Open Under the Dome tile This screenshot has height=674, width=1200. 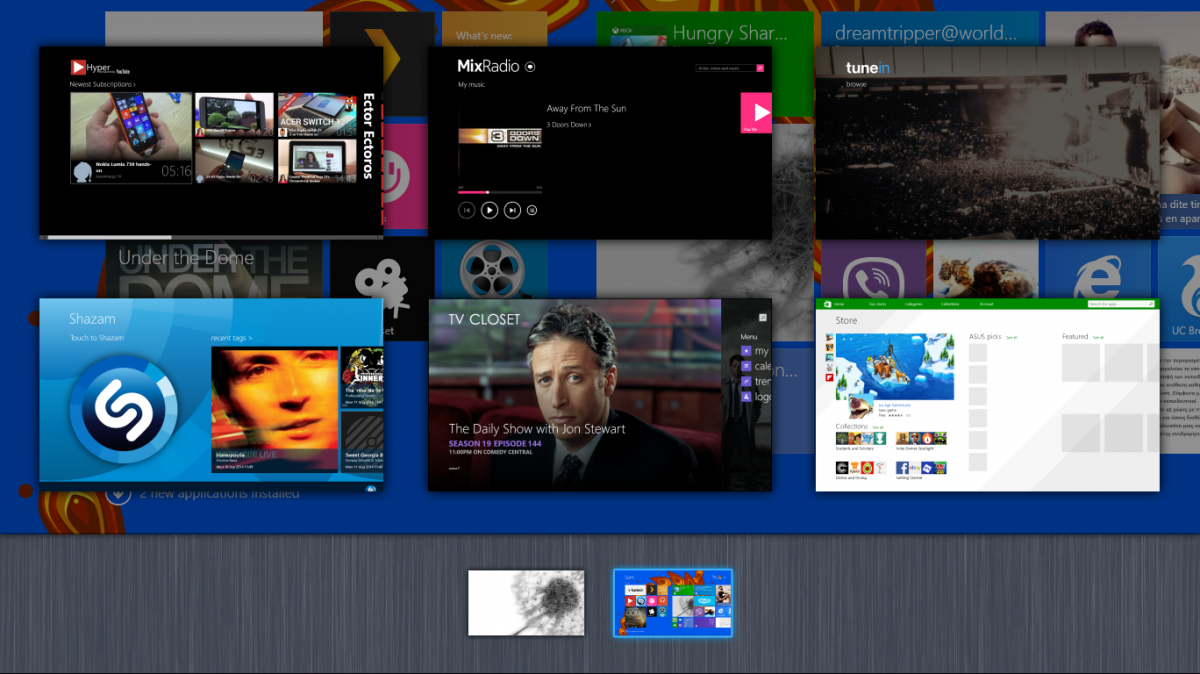[216, 268]
